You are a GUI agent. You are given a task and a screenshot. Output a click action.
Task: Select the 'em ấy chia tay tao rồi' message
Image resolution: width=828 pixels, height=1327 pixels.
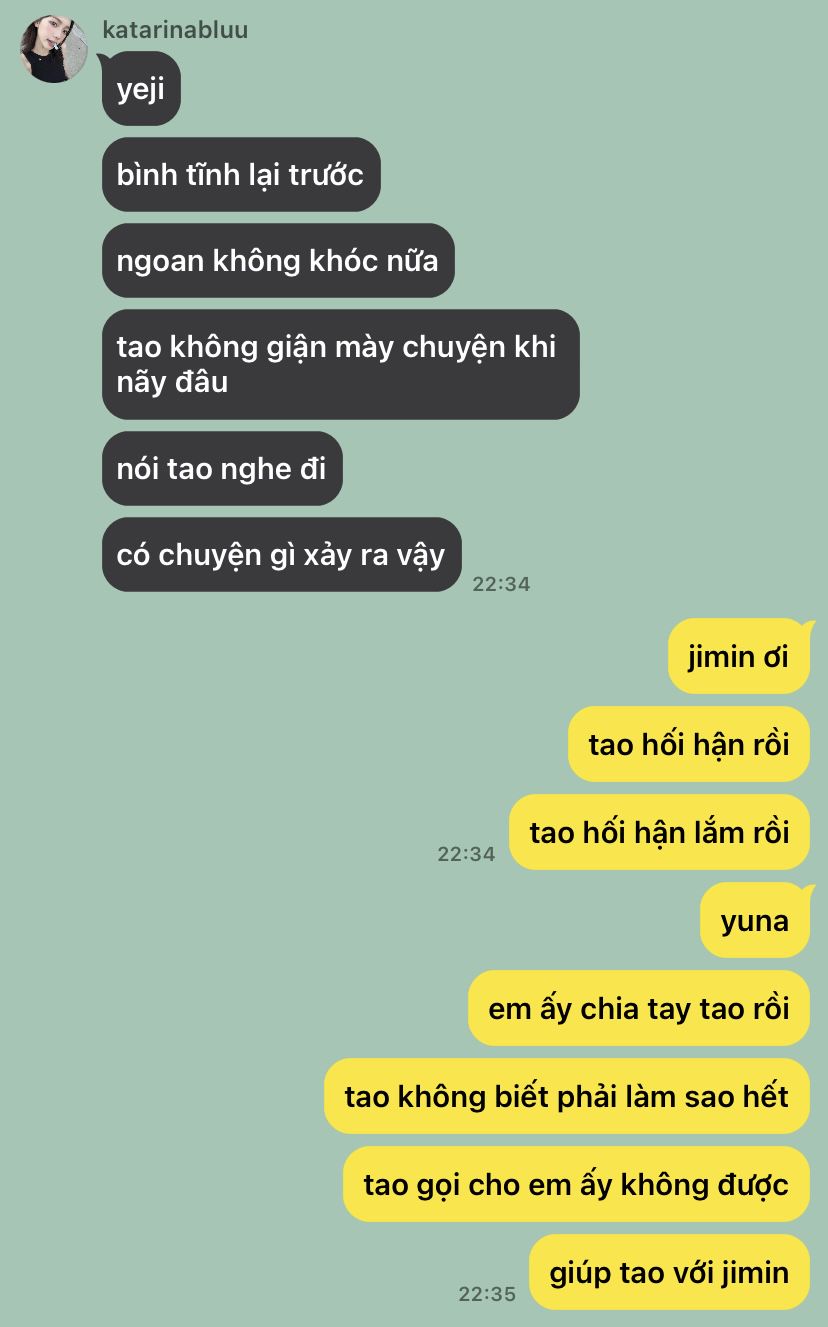coord(639,1009)
